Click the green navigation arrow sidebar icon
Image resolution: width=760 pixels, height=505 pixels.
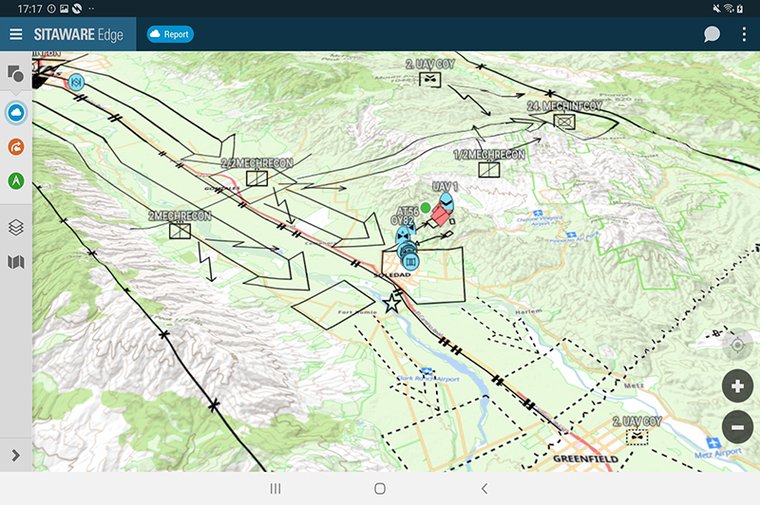[16, 181]
